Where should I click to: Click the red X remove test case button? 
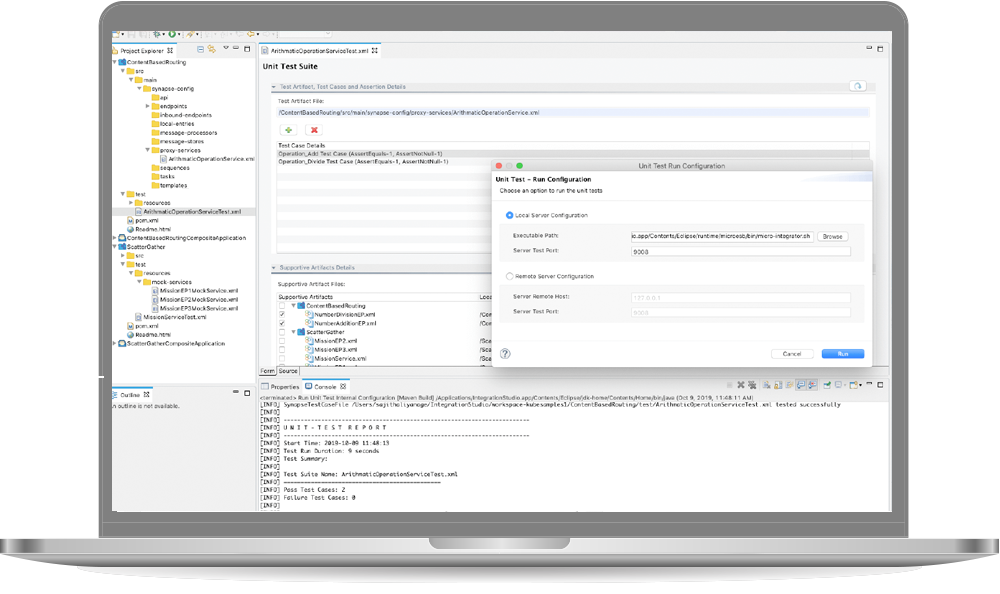[x=313, y=130]
